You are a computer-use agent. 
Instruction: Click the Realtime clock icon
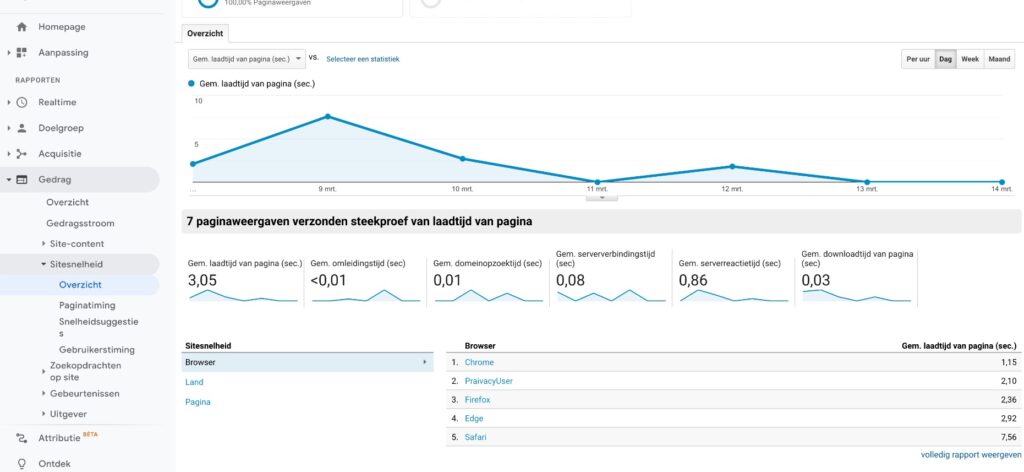pyautogui.click(x=22, y=102)
